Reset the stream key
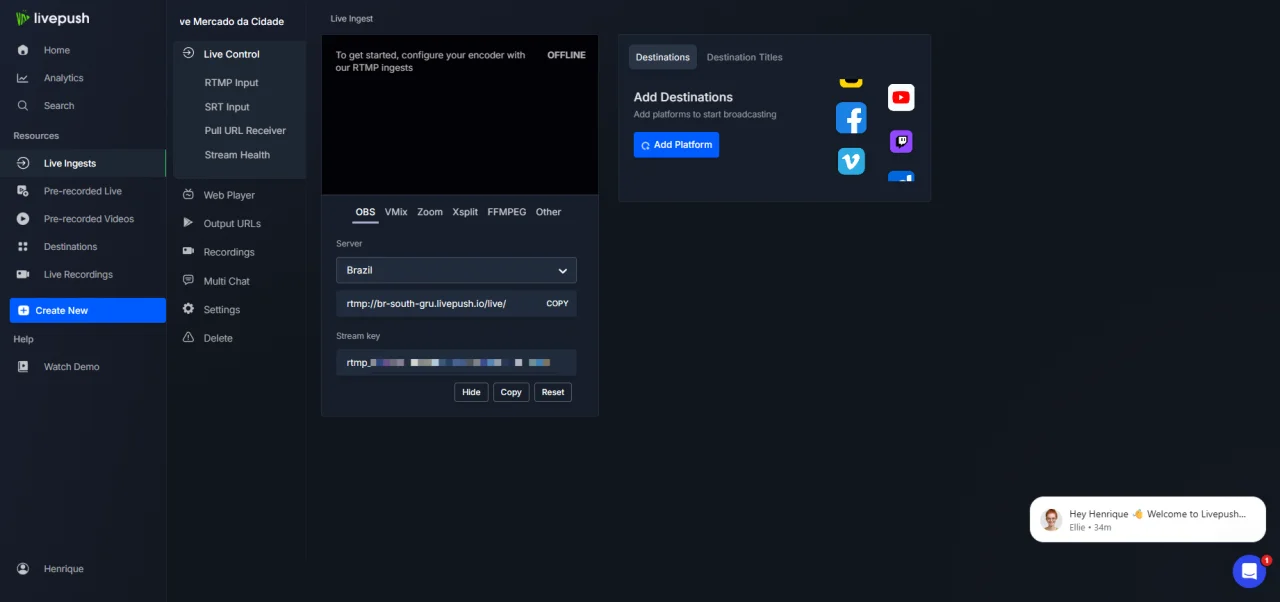The width and height of the screenshot is (1280, 602). coord(553,392)
